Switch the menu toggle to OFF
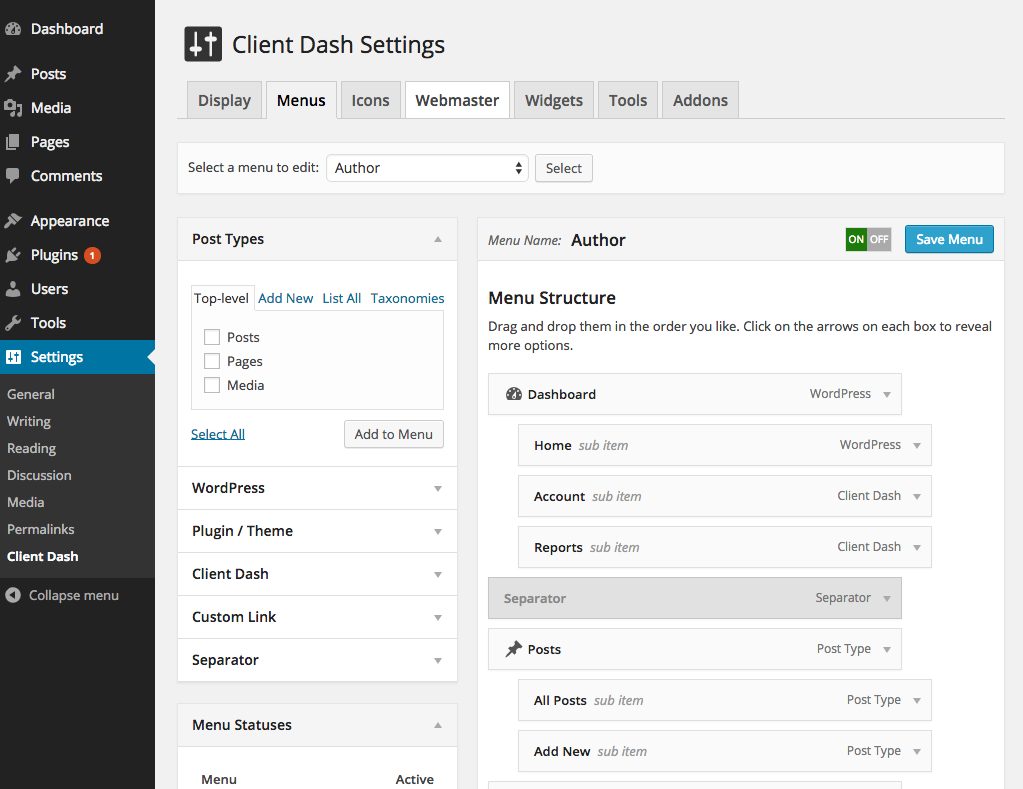Image resolution: width=1023 pixels, height=789 pixels. [878, 239]
